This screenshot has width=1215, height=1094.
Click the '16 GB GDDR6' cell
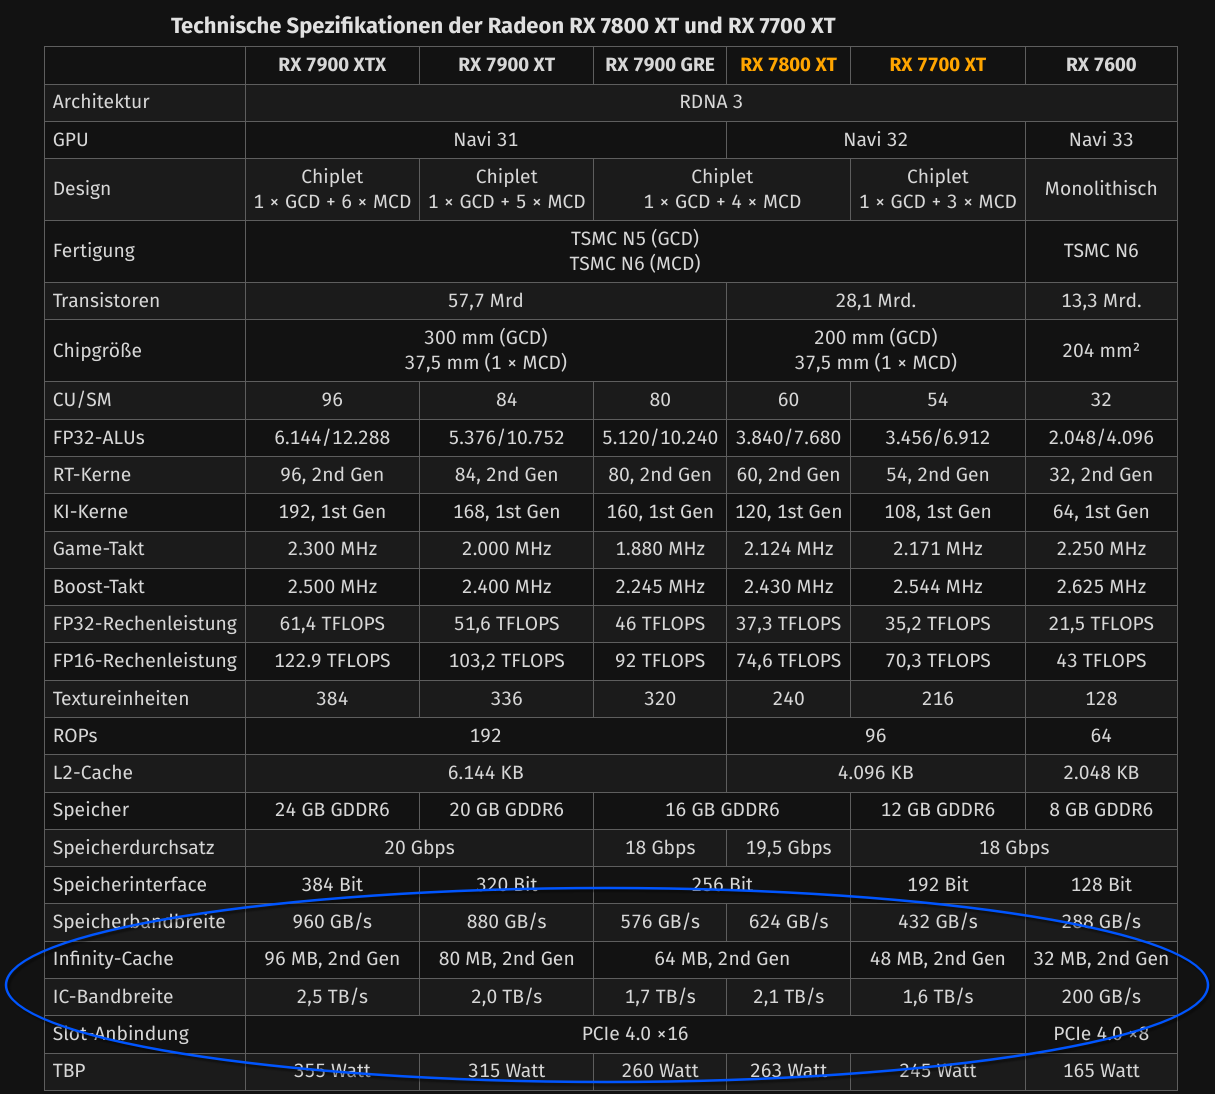click(x=722, y=810)
